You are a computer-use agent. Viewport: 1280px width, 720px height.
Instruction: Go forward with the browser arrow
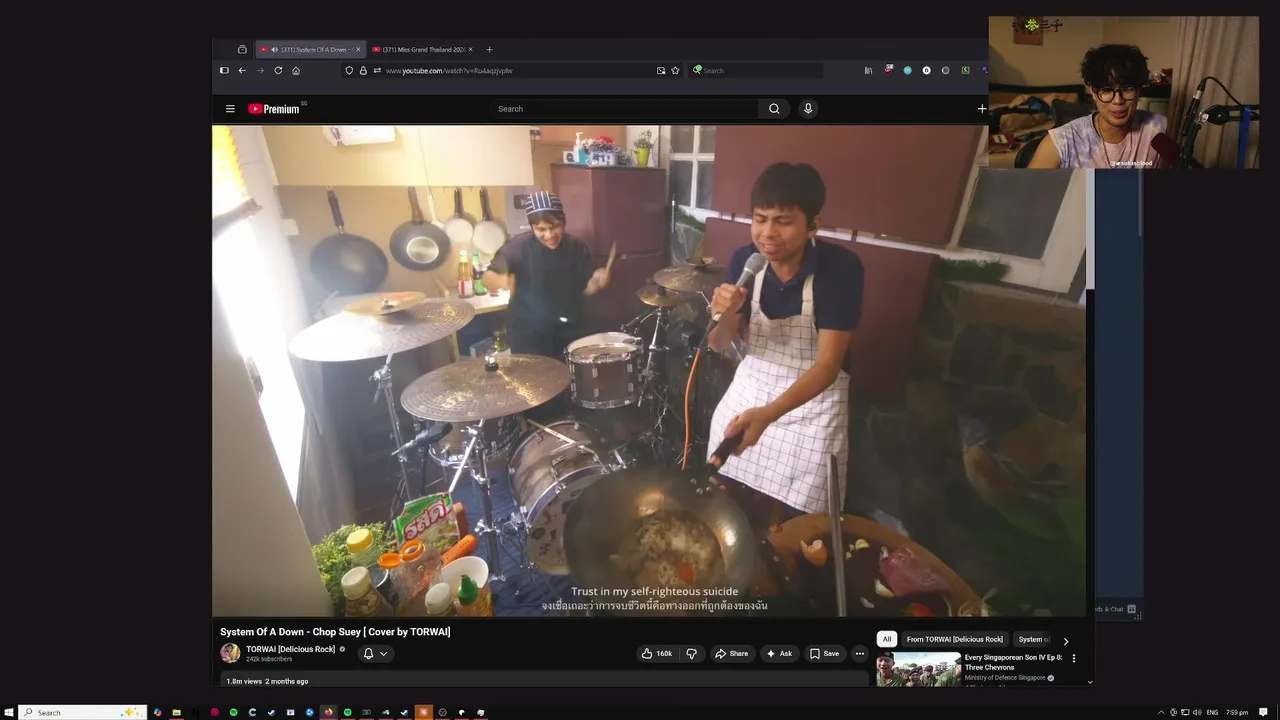click(x=260, y=71)
